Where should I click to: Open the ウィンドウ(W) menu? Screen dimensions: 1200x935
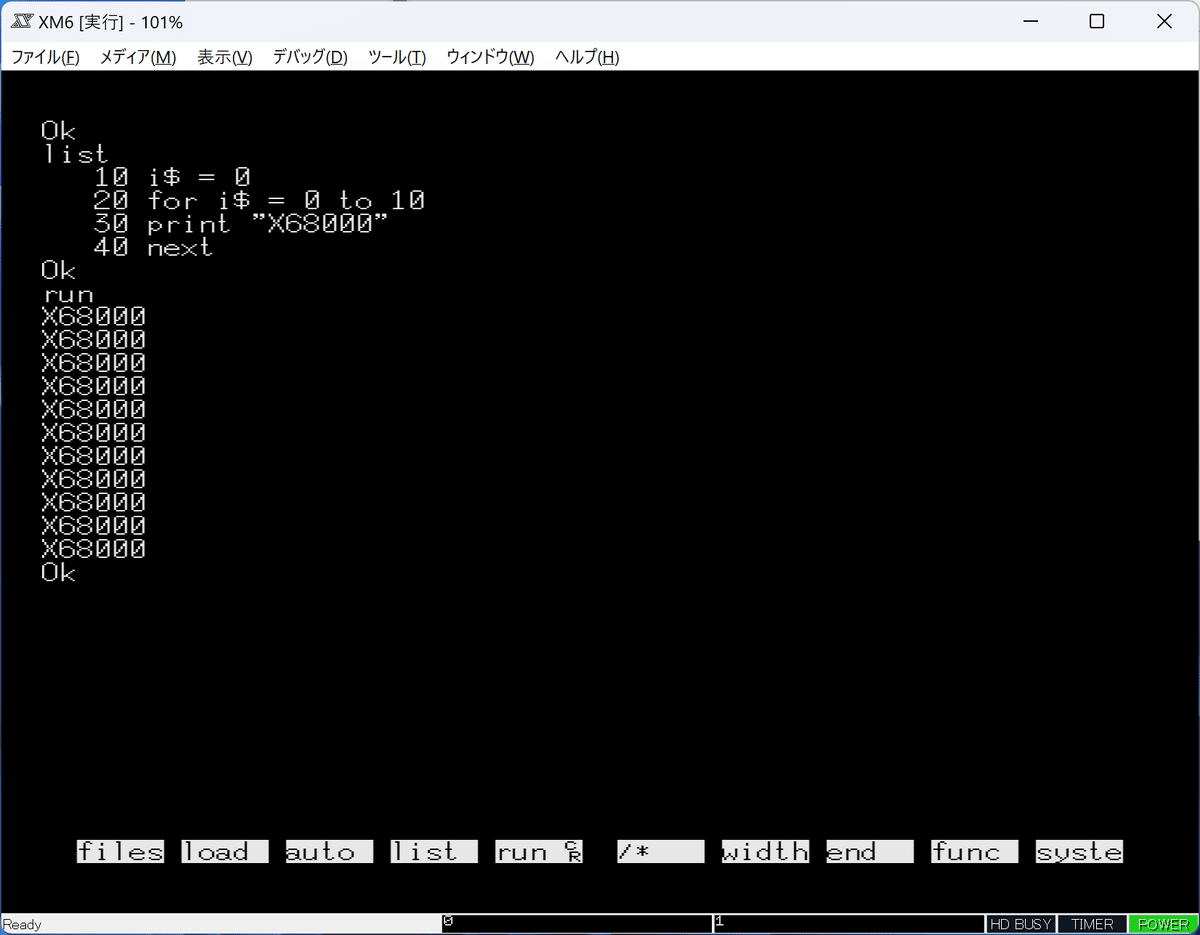(490, 57)
